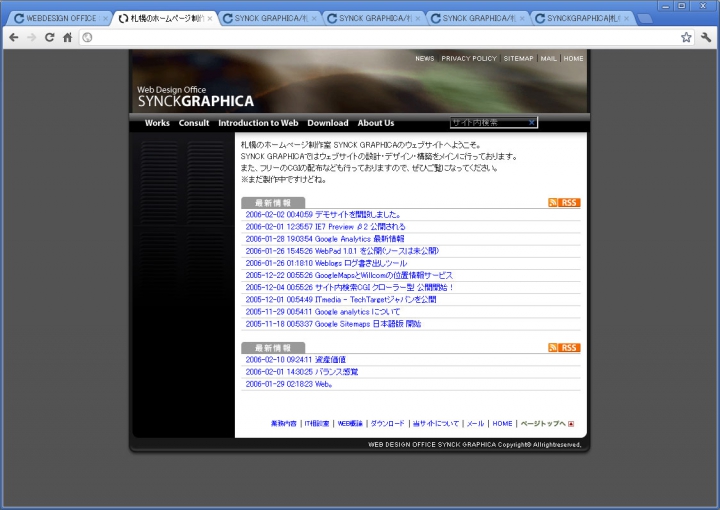Open Google analytics について entry
This screenshot has width=720, height=510.
(x=322, y=312)
